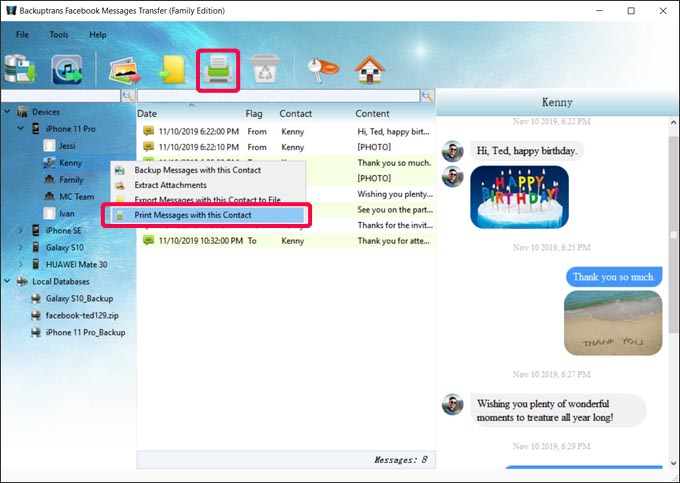This screenshot has height=483, width=680.
Task: Click the magnifier beside the left search box
Action: click(128, 95)
